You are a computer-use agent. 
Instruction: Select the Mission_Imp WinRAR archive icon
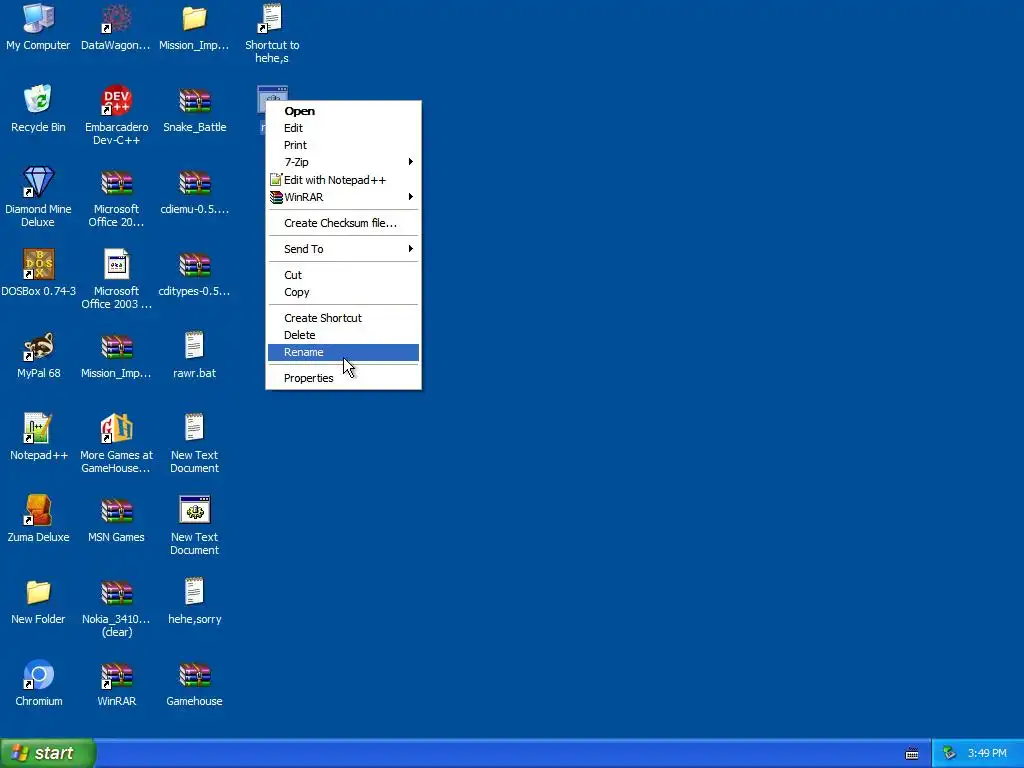point(116,347)
